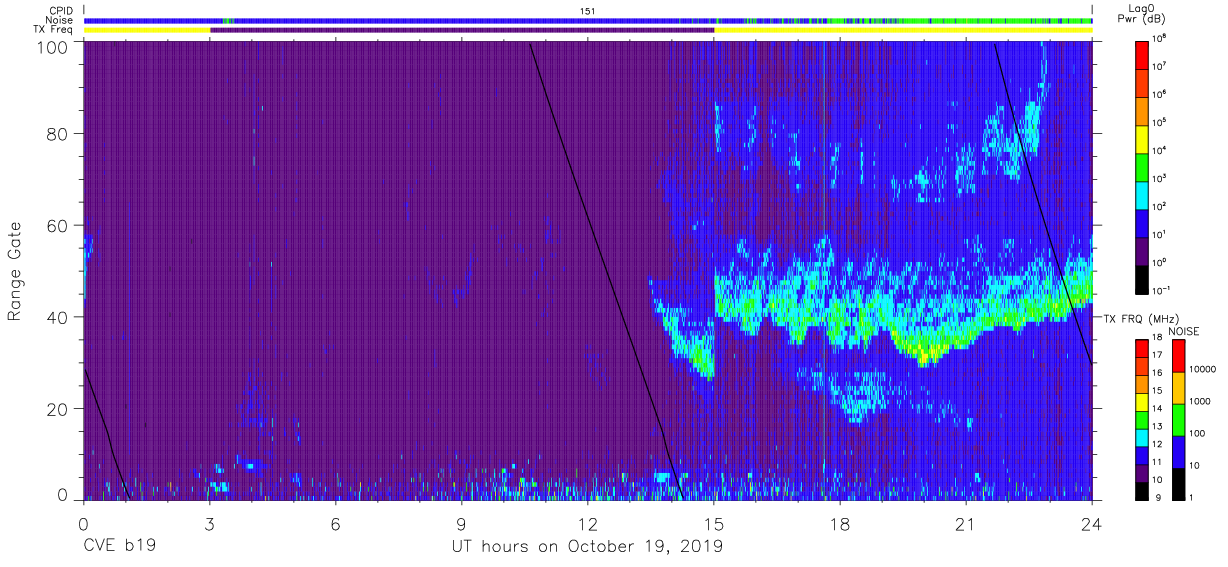The image size is (1228, 567).
Task: Select the red top segment of TX FRQ colorbar
Action: point(1142,349)
